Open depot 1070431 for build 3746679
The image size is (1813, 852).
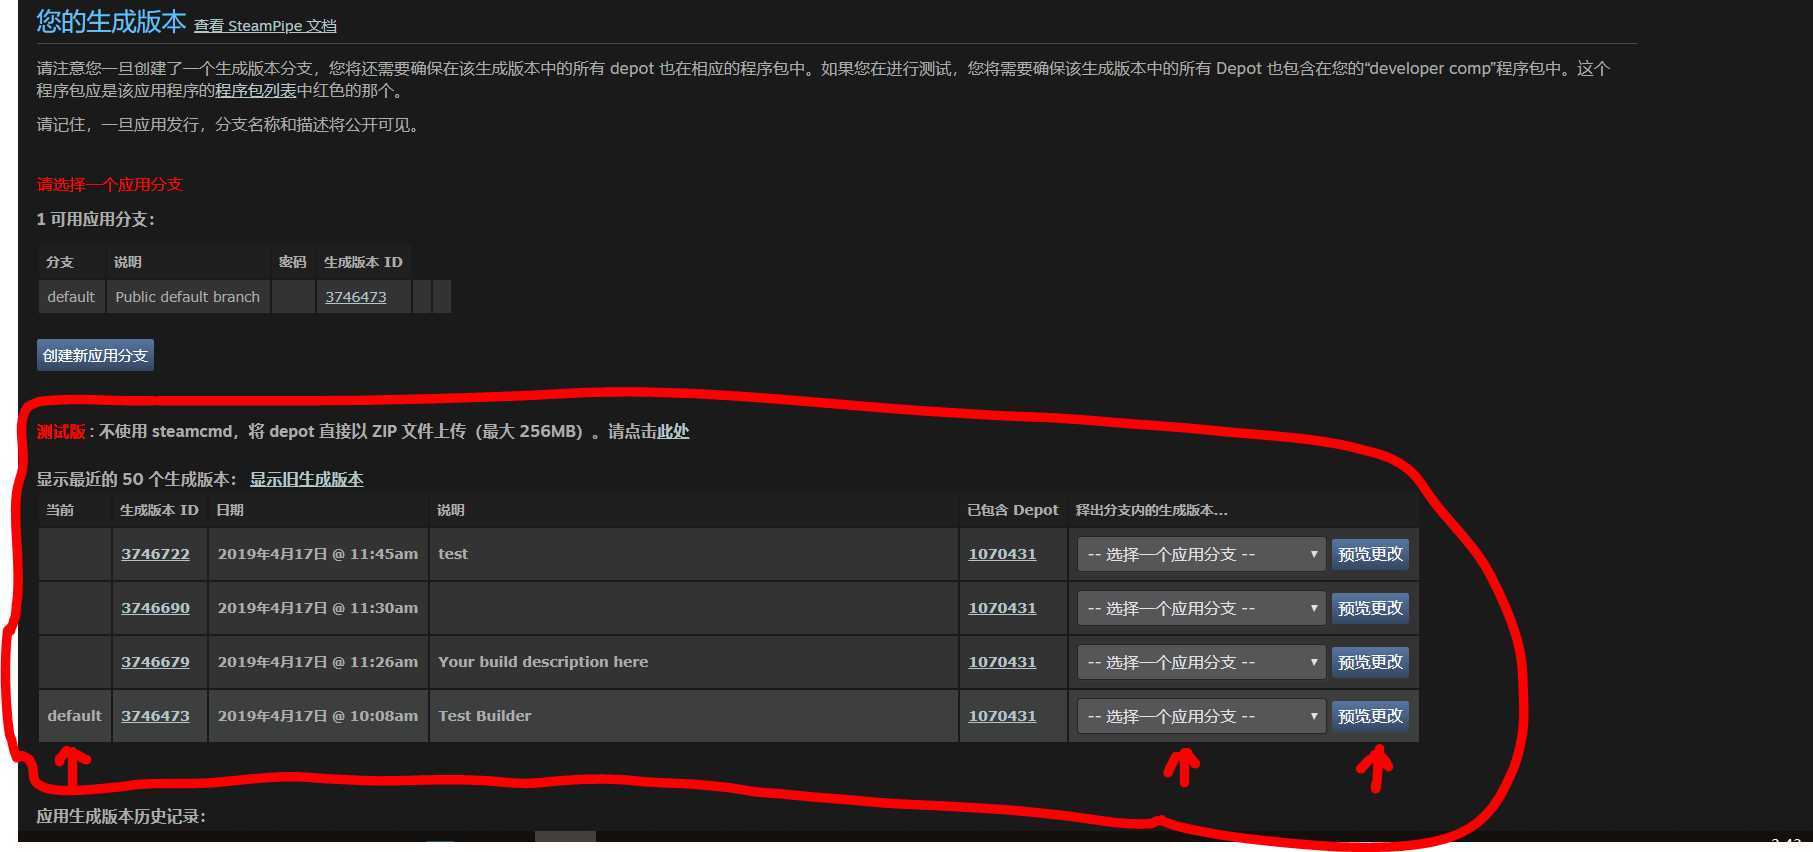pyautogui.click(x=1002, y=662)
